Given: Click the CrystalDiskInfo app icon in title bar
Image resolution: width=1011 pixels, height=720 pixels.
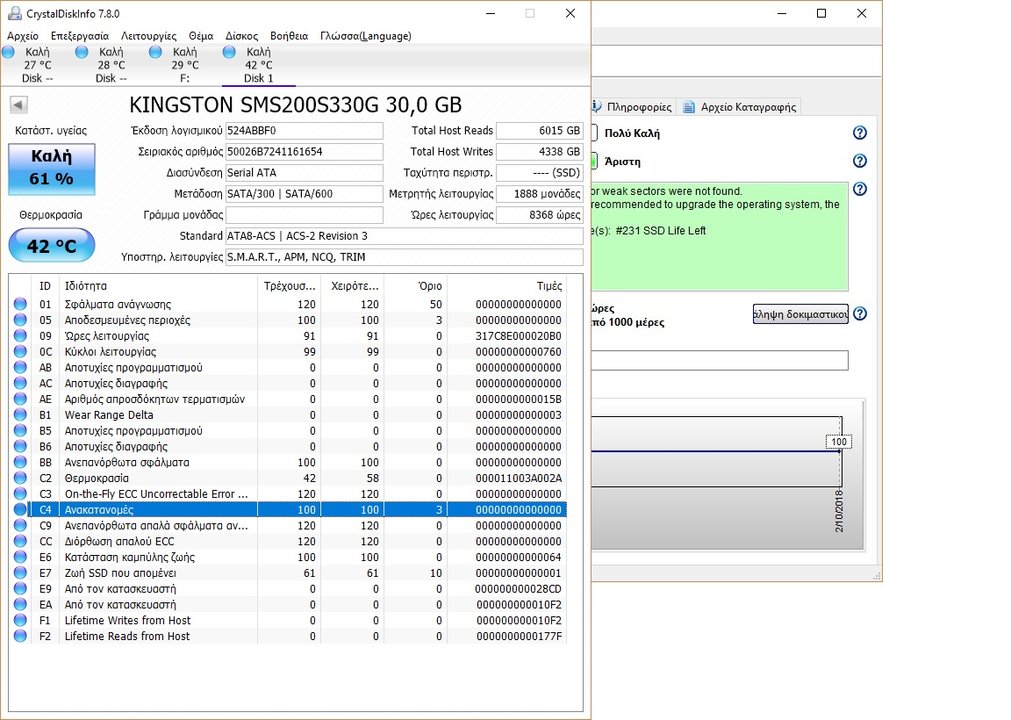Looking at the screenshot, I should click(x=14, y=13).
